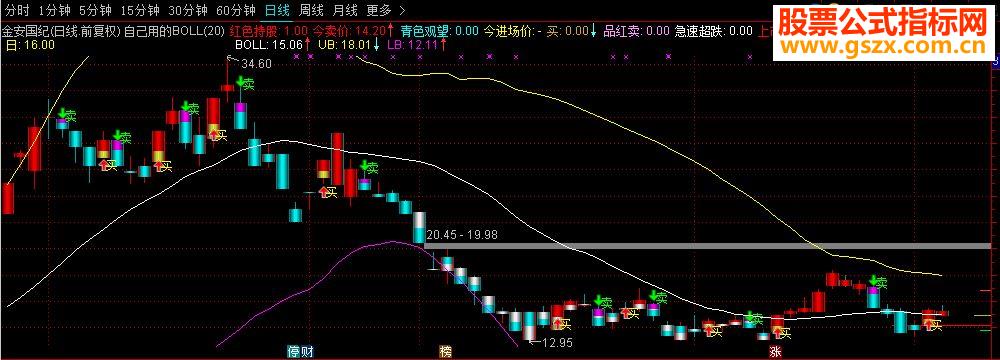Screen dimensions: 1000x360
Task: Click the cyan down arrow after UB 18.01
Action: (x=376, y=45)
